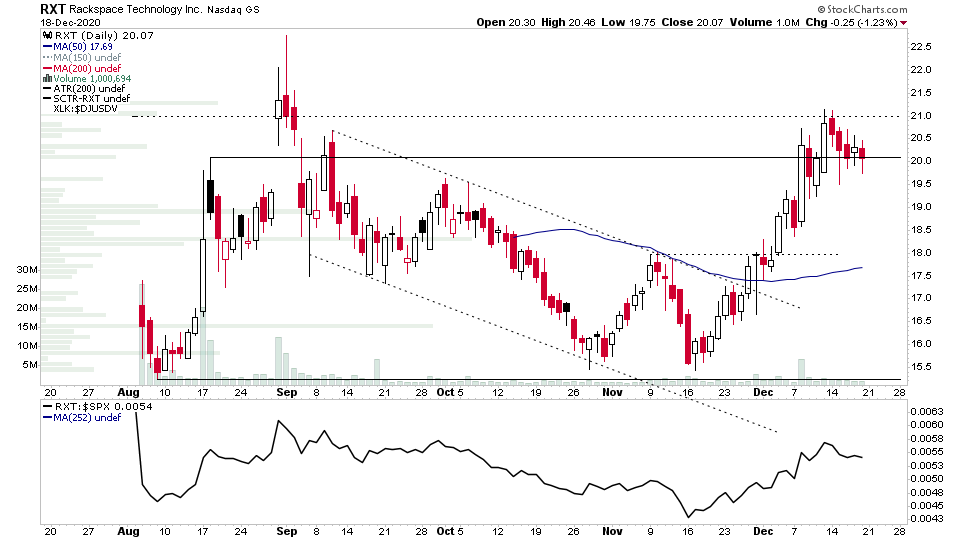Click the 'RXT (Daily) 20.07' legend entry
Screen dimensions: 960x540
coord(103,36)
